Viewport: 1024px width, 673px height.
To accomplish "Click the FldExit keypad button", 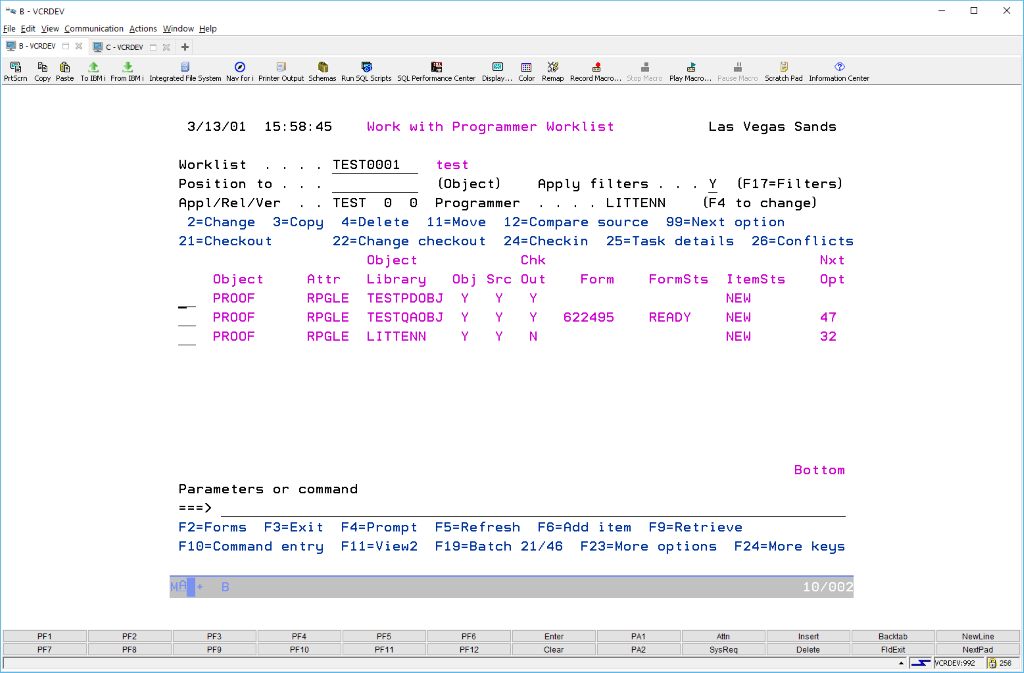I will (893, 650).
